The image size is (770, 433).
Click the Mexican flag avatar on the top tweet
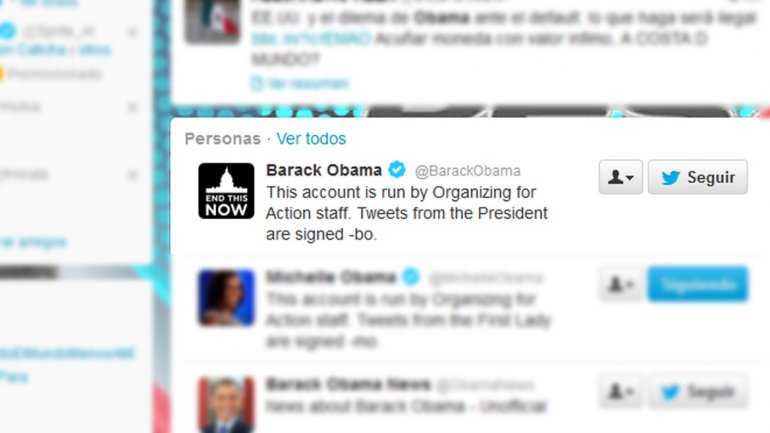pyautogui.click(x=213, y=20)
